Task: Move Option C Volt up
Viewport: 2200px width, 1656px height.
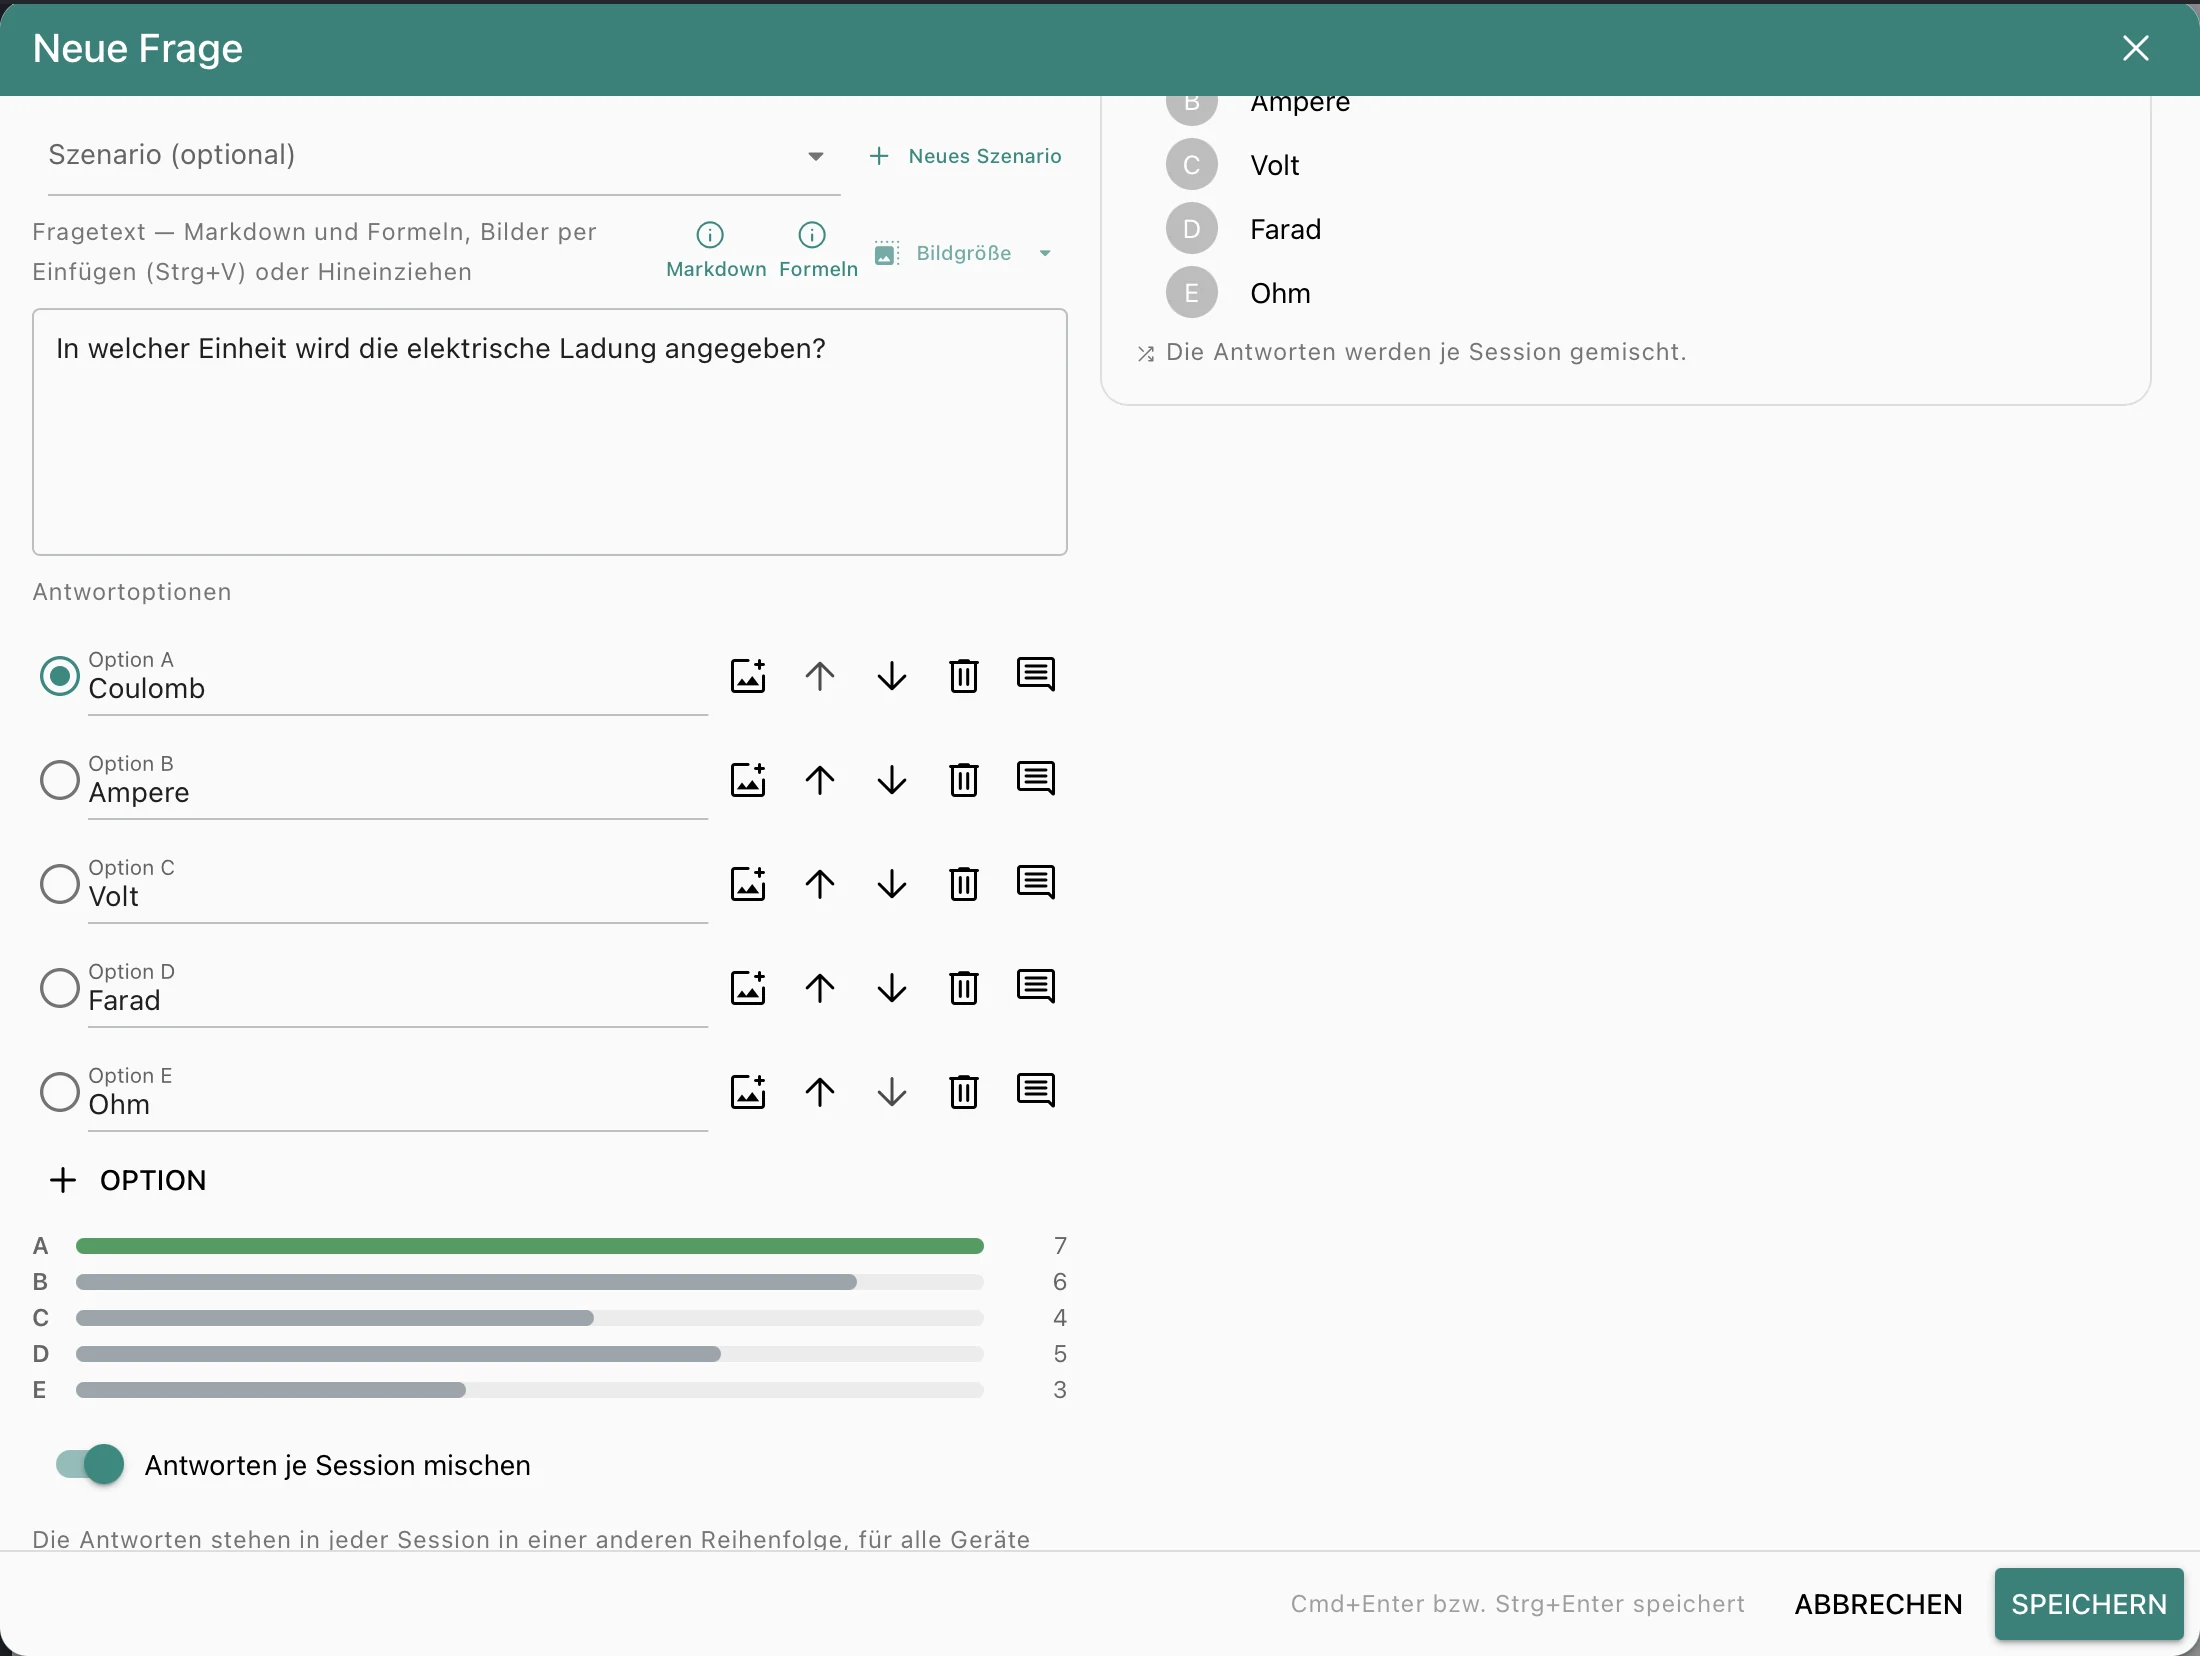Action: point(820,884)
